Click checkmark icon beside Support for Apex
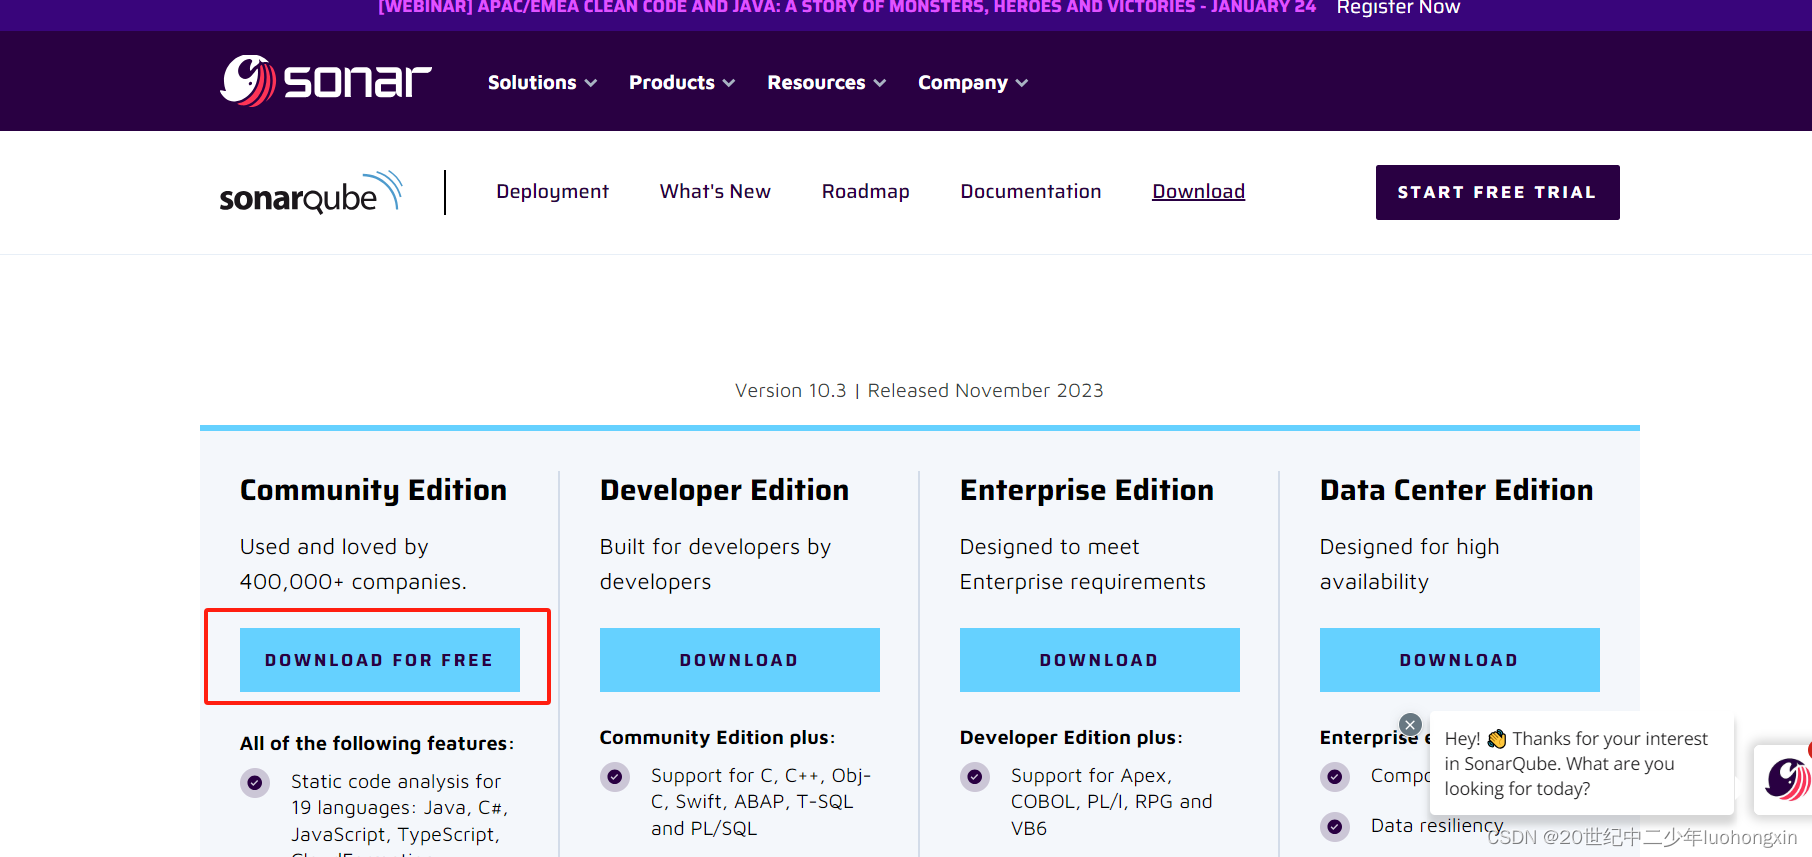Image resolution: width=1812 pixels, height=857 pixels. pyautogui.click(x=975, y=777)
